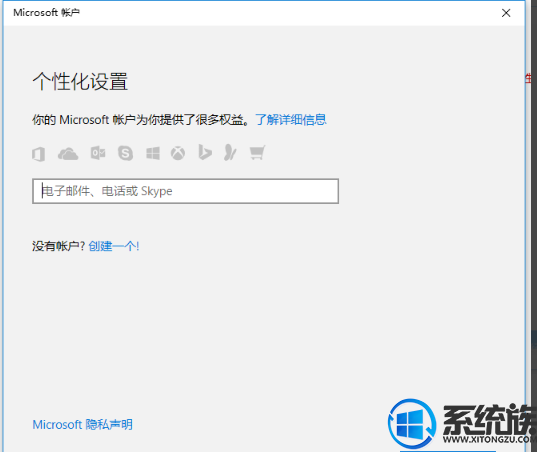
Task: Click the OneDrive cloud icon
Action: (x=68, y=153)
